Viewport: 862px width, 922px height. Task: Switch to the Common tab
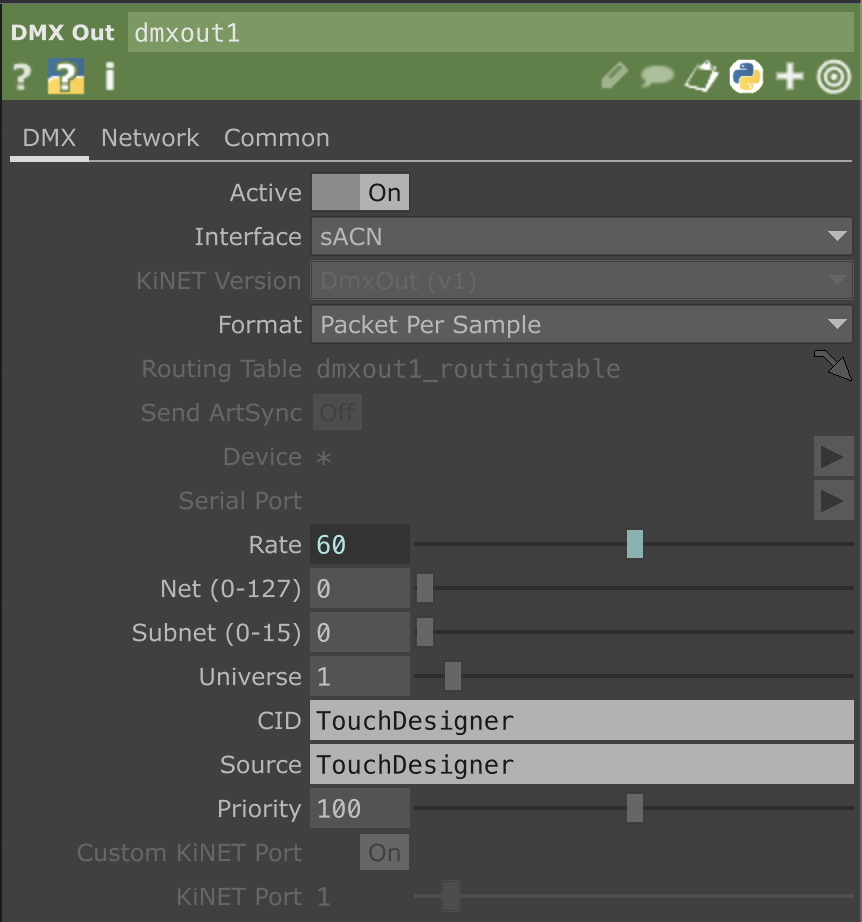pos(276,138)
